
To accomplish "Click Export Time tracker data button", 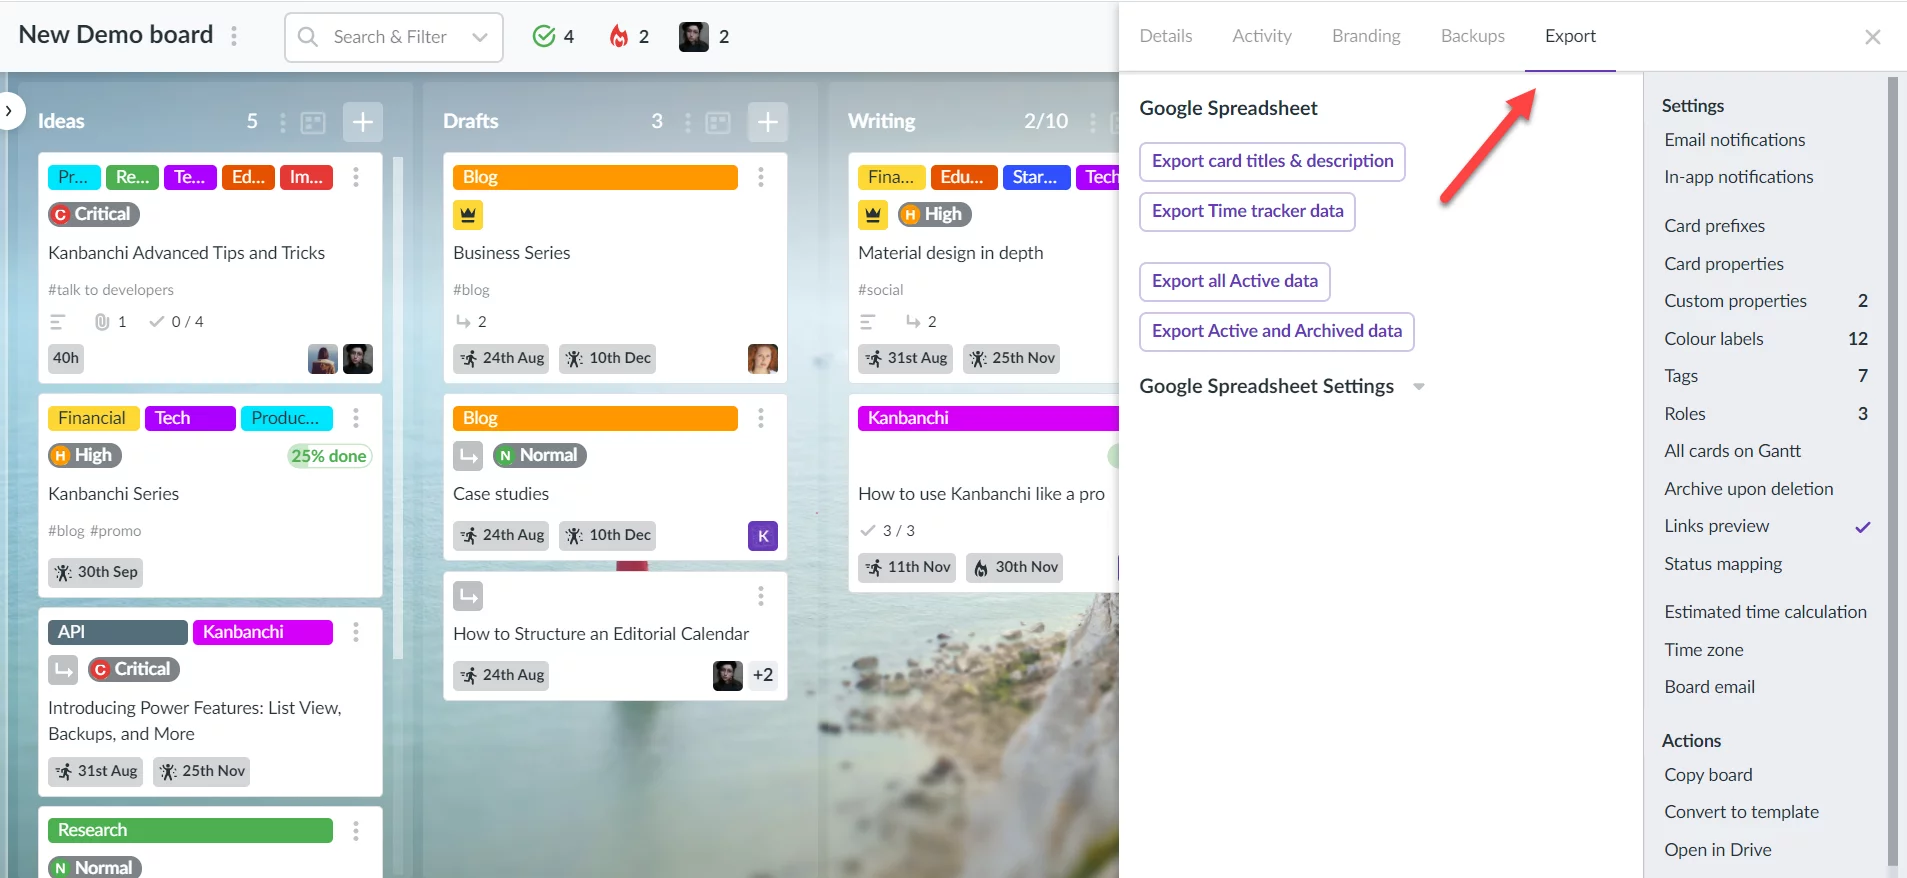I will pyautogui.click(x=1247, y=211).
